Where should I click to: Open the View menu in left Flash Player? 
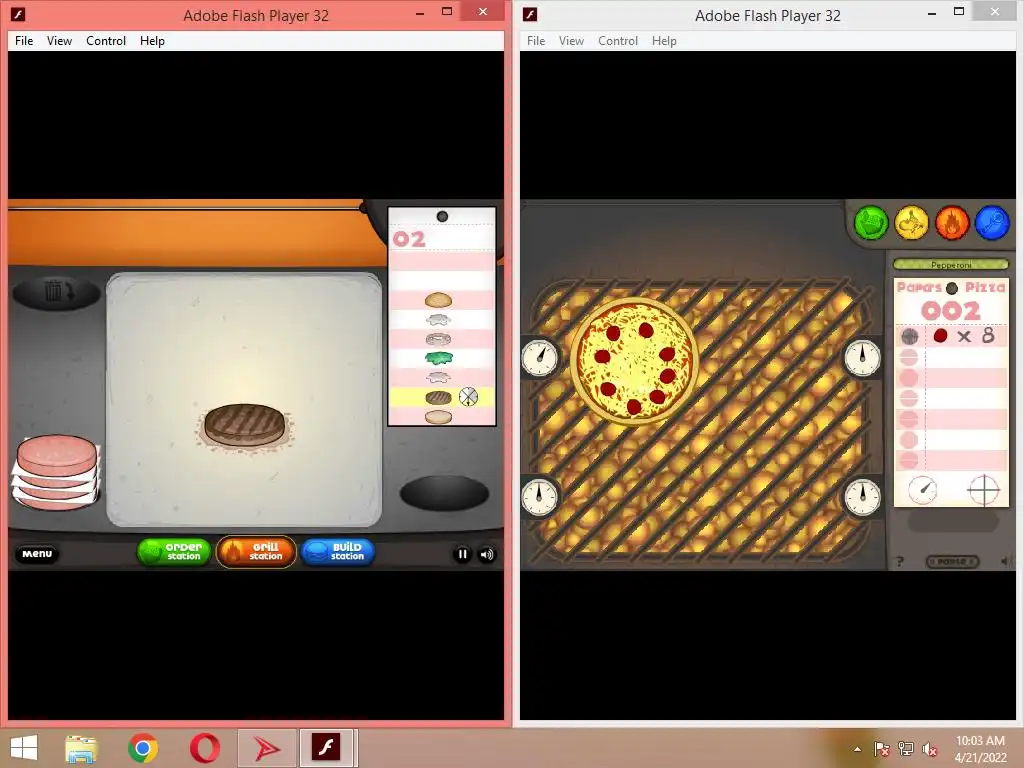point(59,40)
